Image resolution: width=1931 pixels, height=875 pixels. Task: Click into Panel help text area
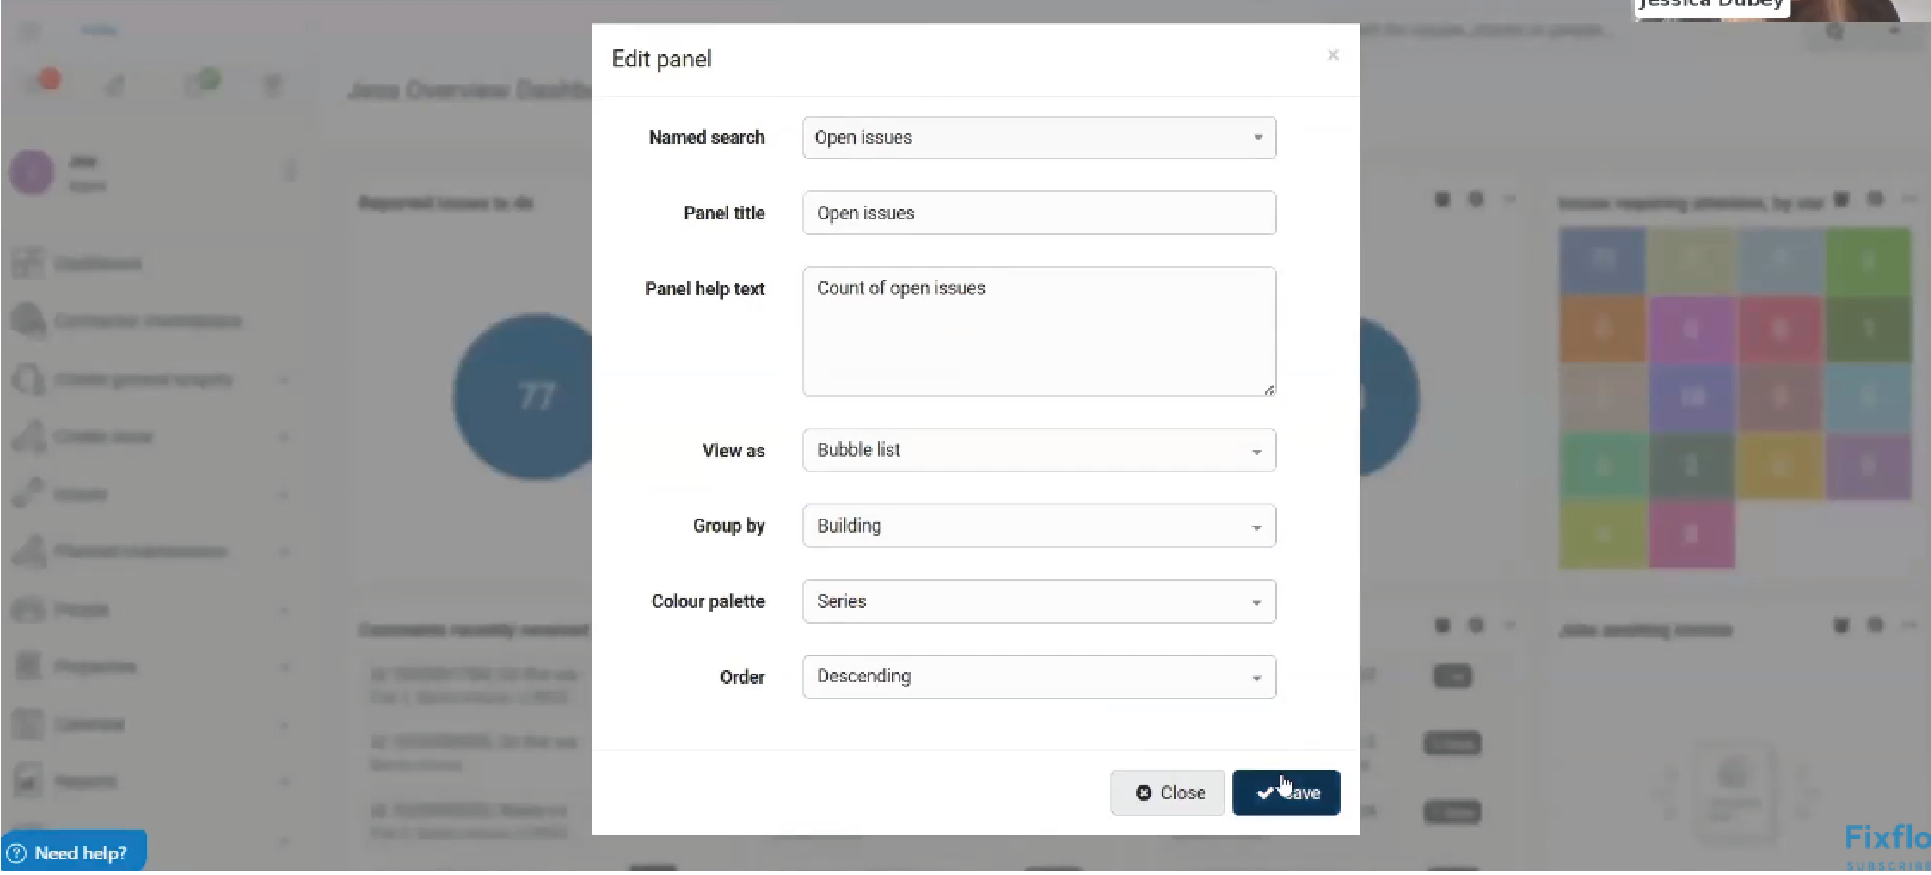pyautogui.click(x=1039, y=331)
